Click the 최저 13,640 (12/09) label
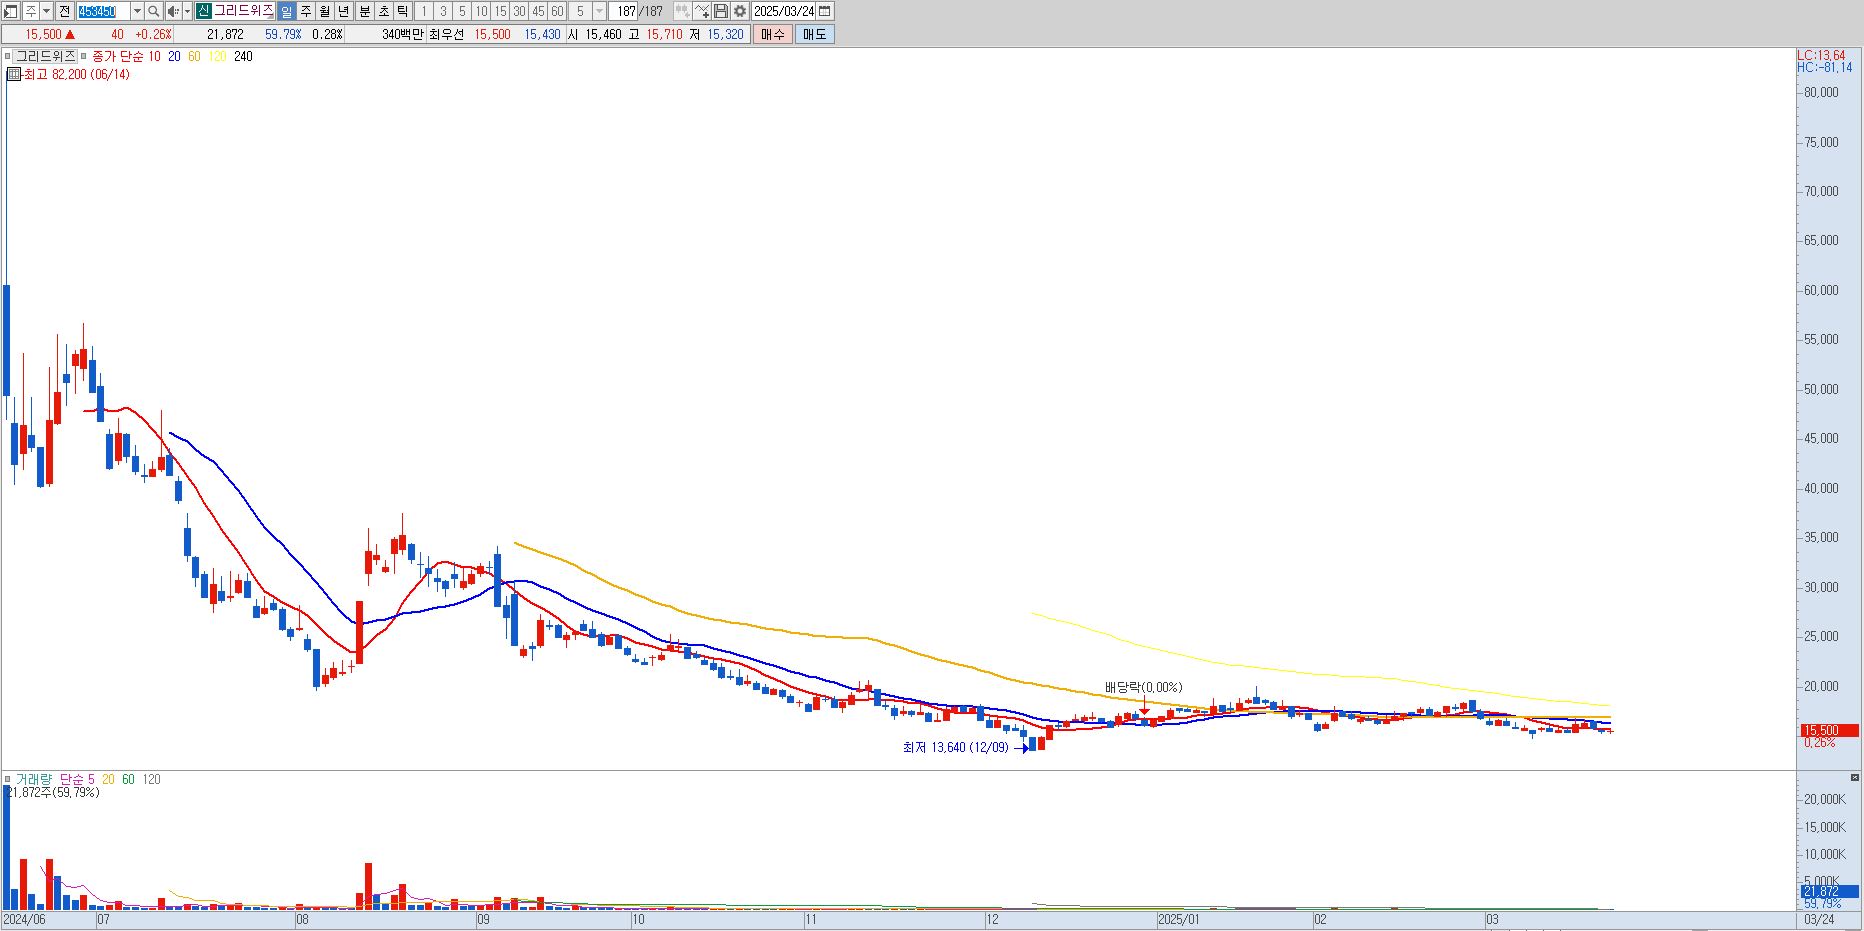1864x931 pixels. [956, 747]
